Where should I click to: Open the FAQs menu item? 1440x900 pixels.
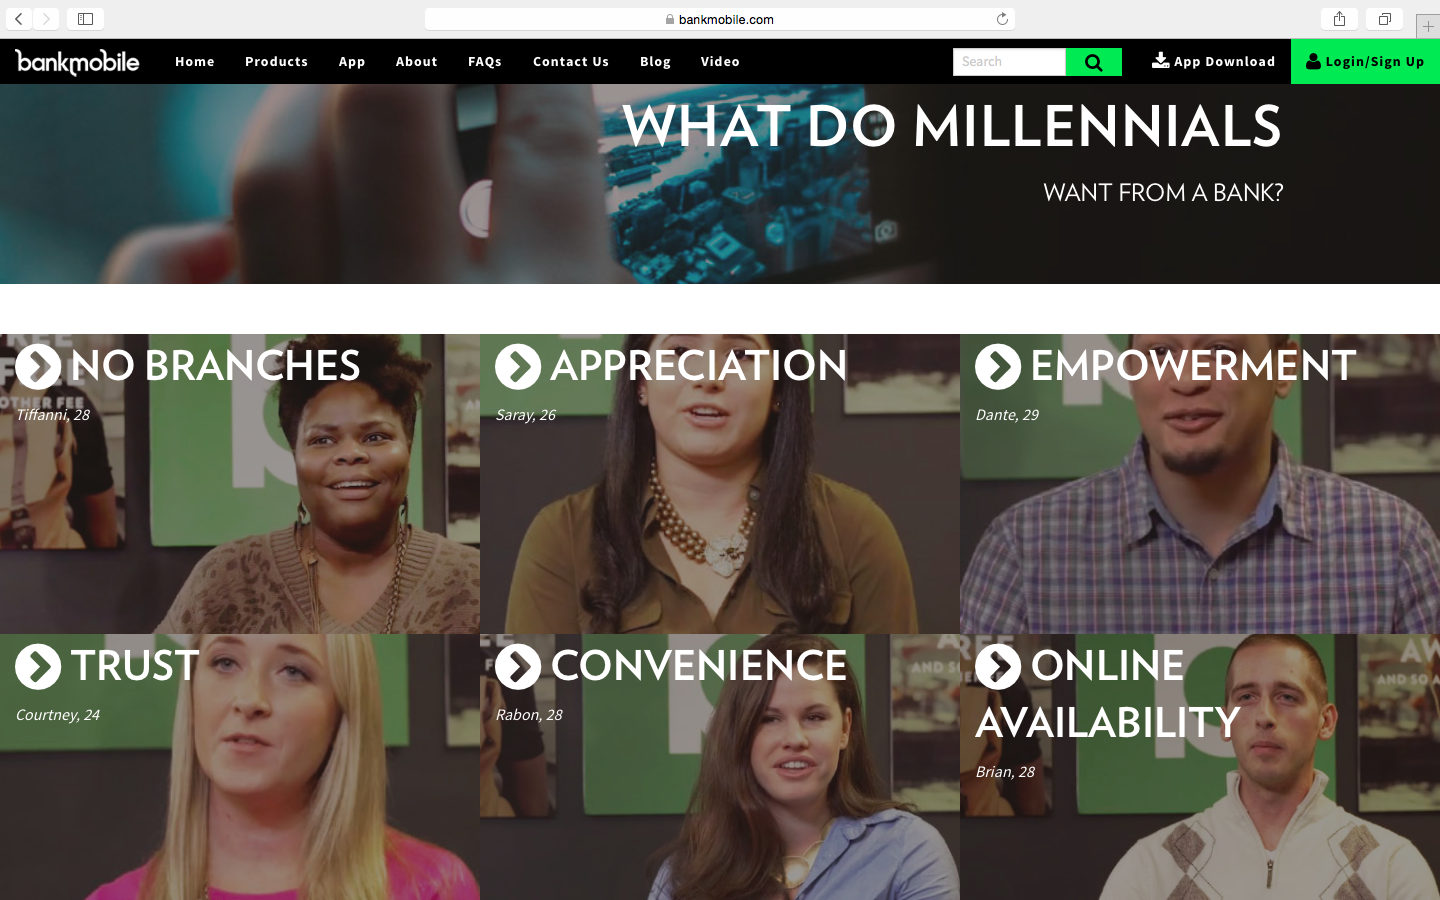pyautogui.click(x=485, y=62)
